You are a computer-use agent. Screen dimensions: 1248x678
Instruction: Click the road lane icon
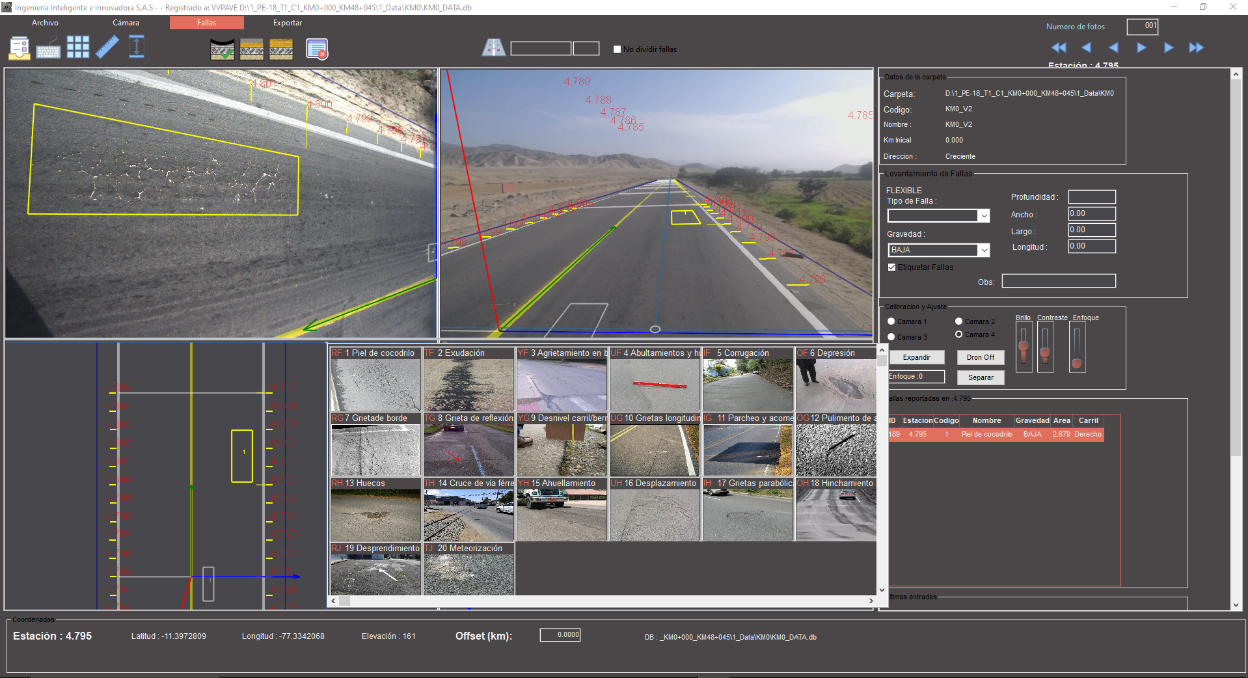494,48
